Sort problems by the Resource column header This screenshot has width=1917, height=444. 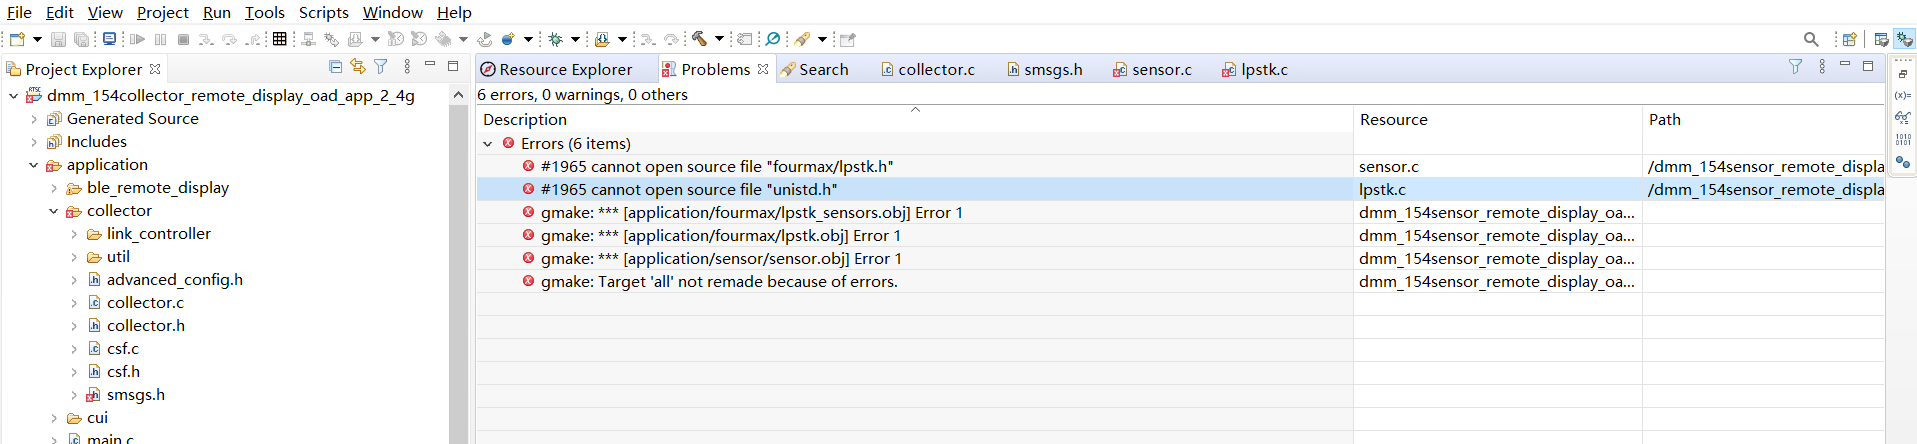click(1394, 119)
